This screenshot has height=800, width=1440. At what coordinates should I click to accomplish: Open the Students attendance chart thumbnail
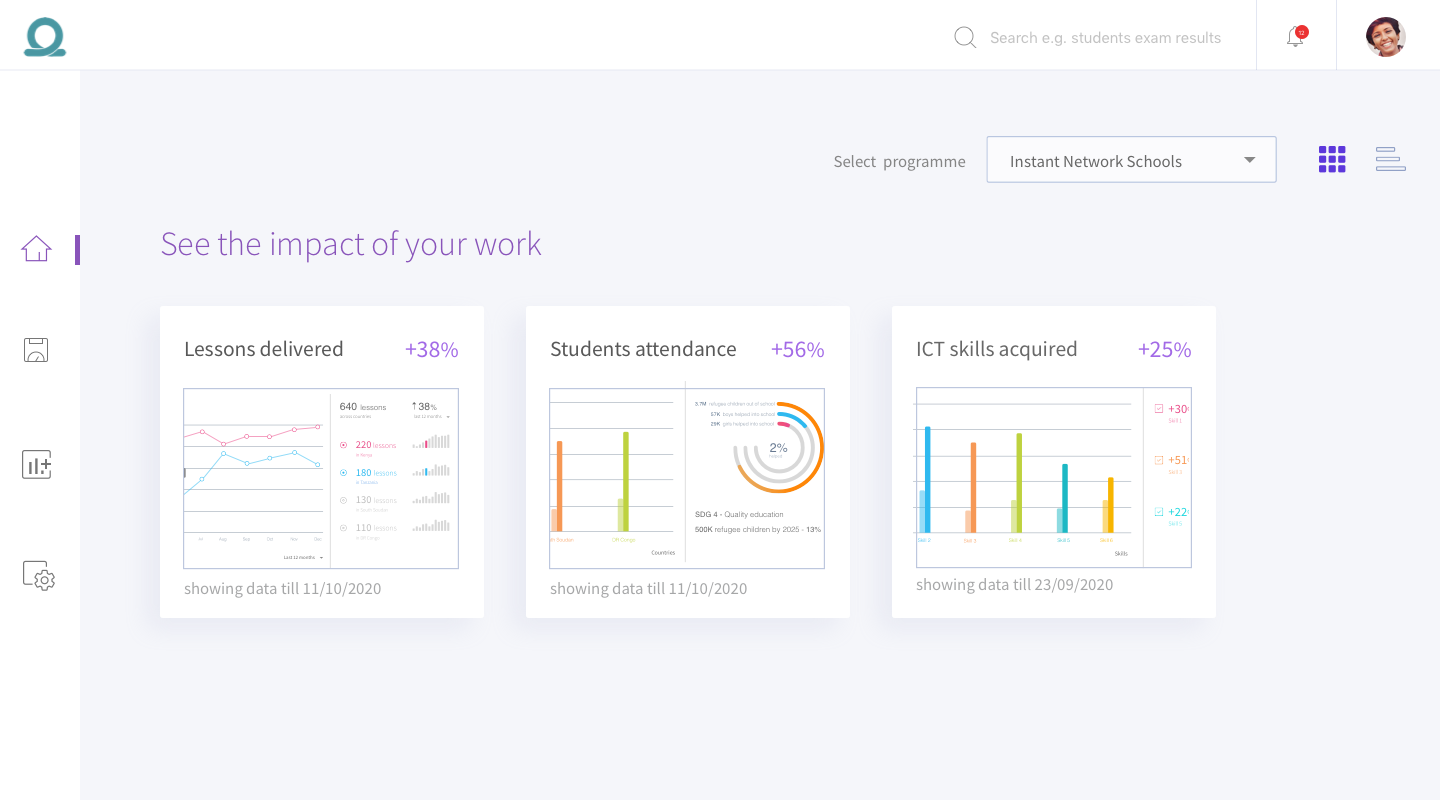687,478
